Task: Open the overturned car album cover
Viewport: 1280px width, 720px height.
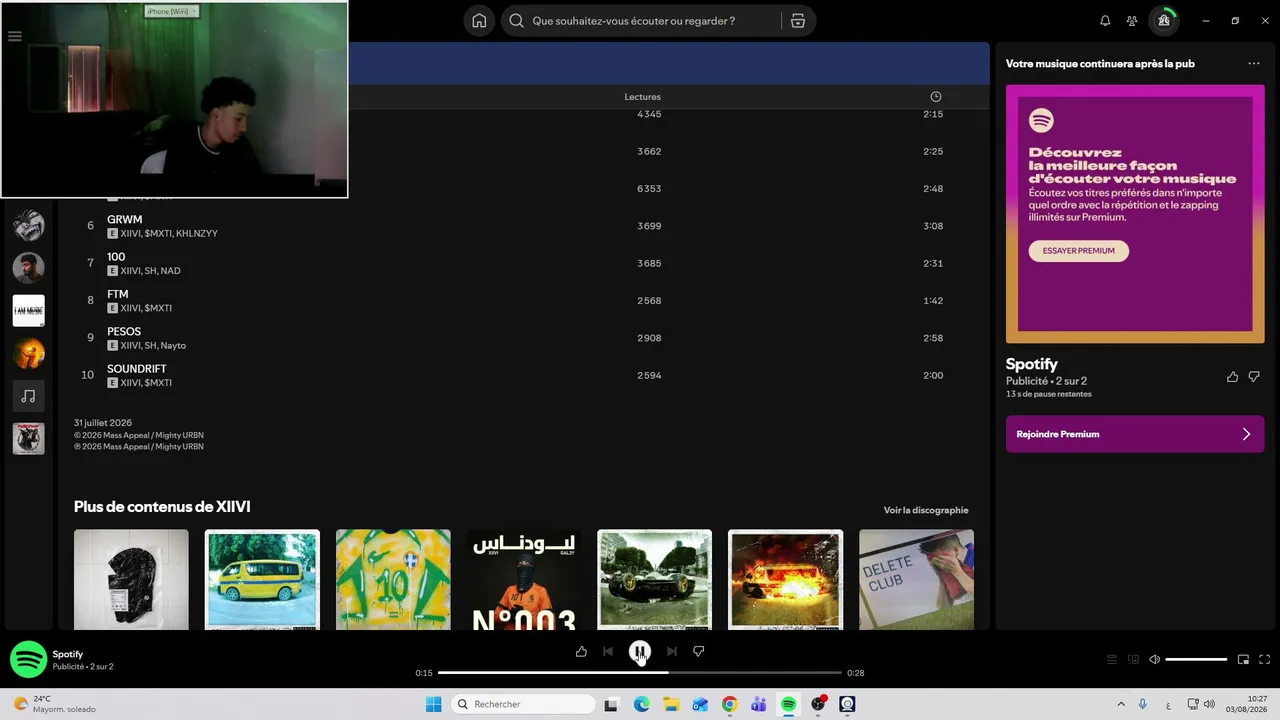Action: click(655, 580)
